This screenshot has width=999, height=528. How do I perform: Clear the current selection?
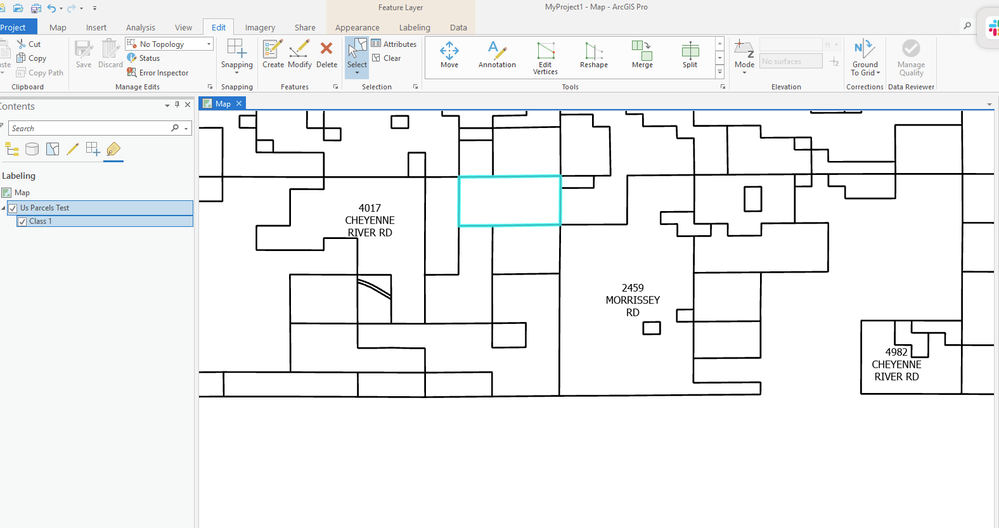coord(387,58)
